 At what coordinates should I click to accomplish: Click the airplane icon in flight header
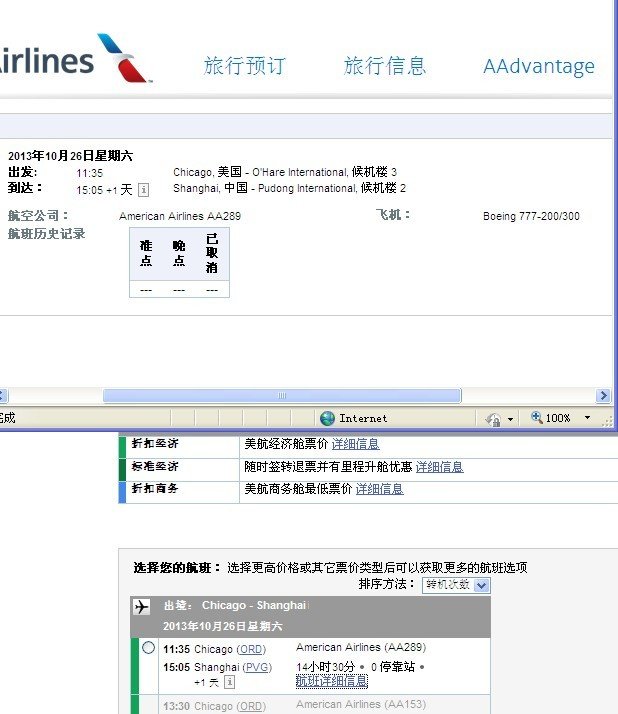tap(142, 606)
